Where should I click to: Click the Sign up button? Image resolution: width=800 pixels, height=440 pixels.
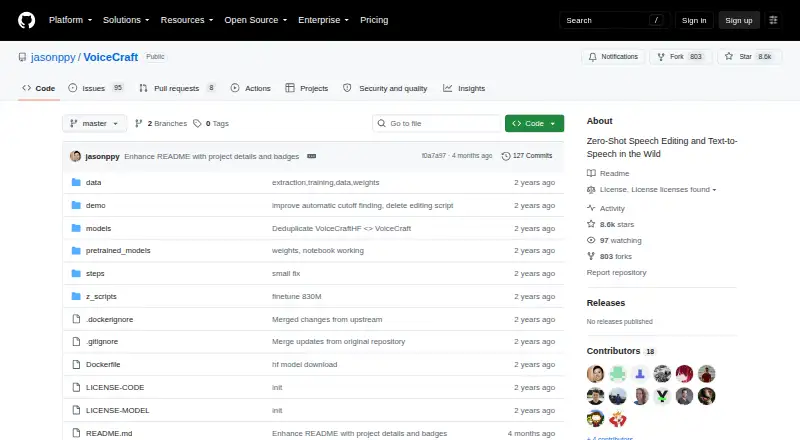point(739,20)
